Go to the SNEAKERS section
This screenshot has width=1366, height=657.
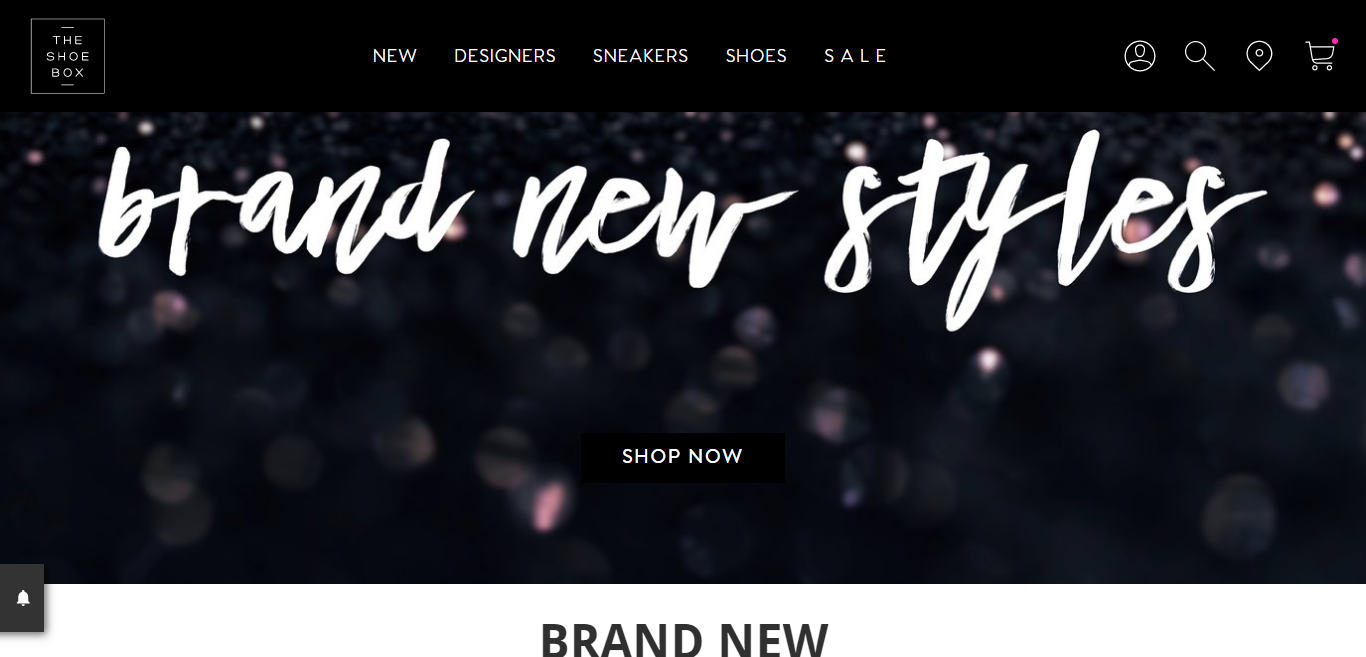coord(641,56)
